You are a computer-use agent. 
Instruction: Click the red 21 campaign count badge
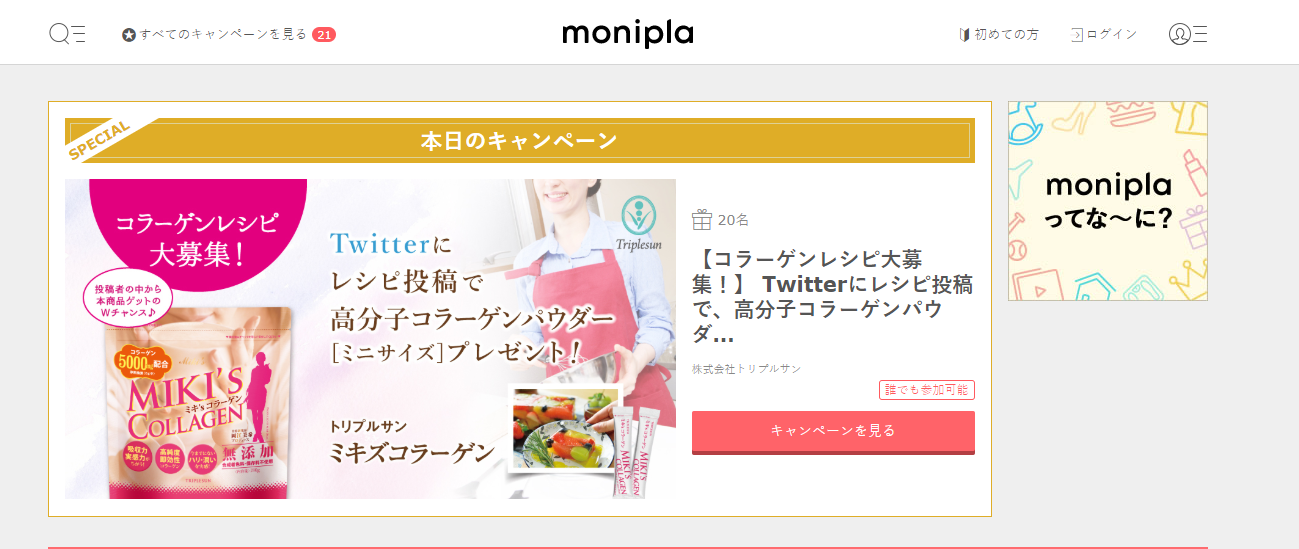pyautogui.click(x=324, y=35)
